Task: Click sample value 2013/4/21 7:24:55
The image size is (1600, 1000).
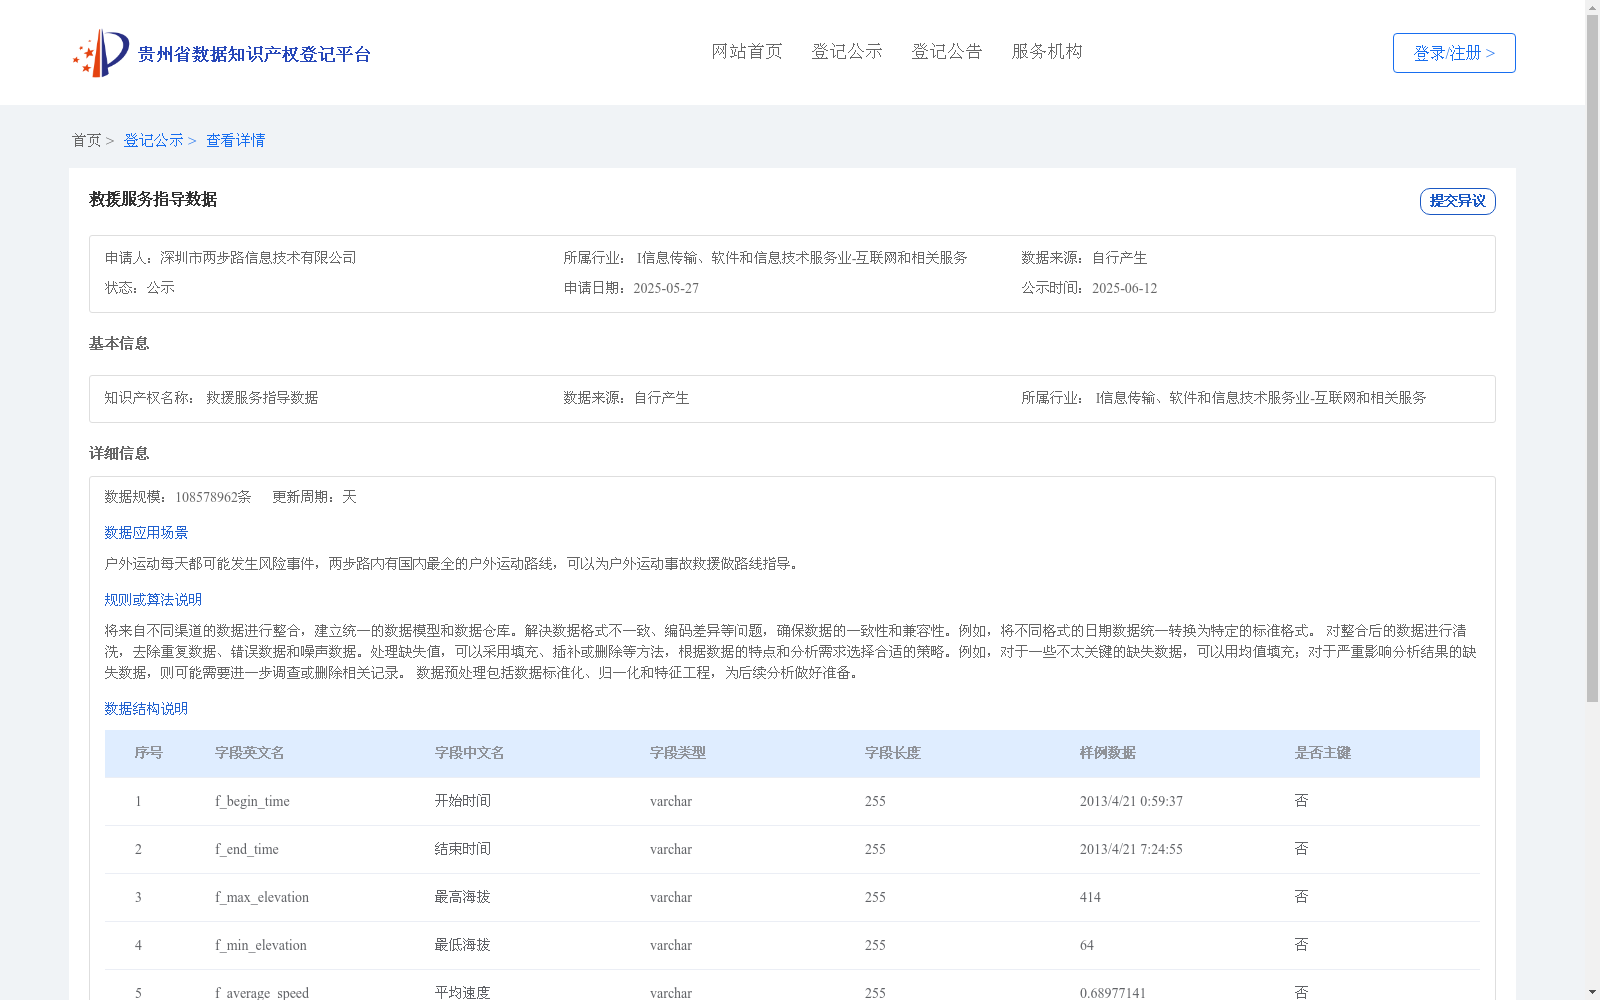Action: [1131, 850]
